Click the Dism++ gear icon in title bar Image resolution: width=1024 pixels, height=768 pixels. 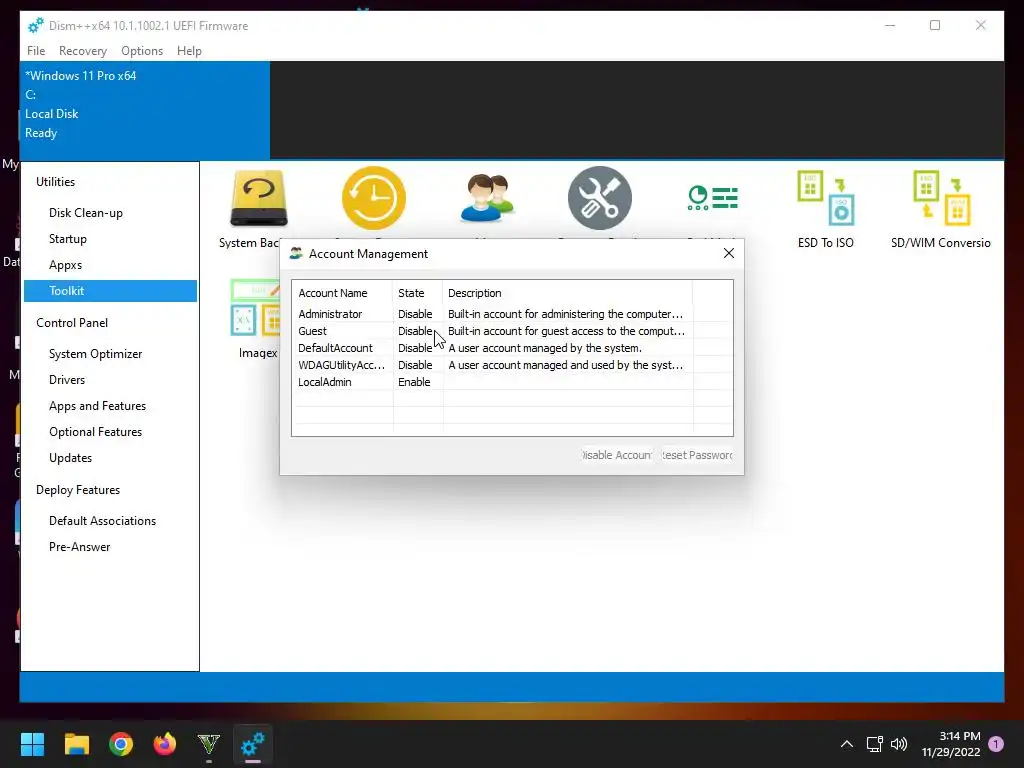point(36,25)
